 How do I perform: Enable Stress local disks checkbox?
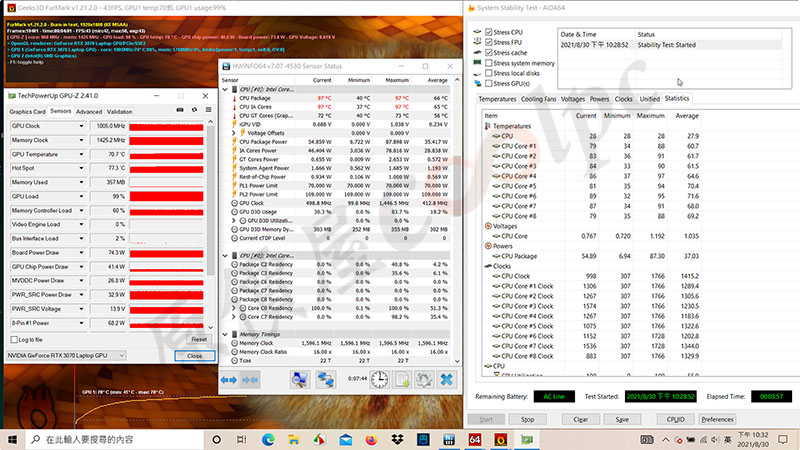pyautogui.click(x=489, y=73)
